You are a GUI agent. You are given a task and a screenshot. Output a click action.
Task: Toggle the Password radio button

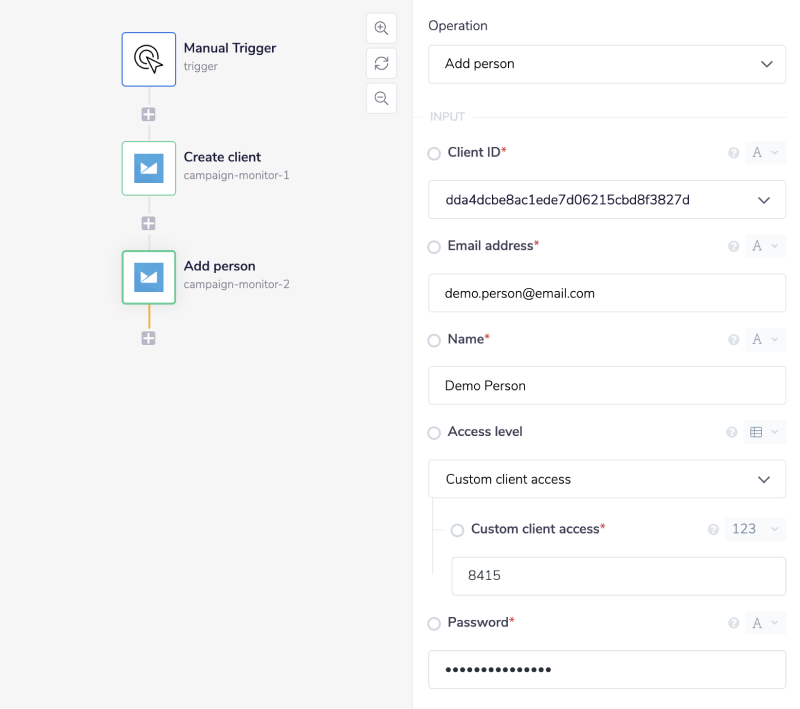(x=434, y=624)
